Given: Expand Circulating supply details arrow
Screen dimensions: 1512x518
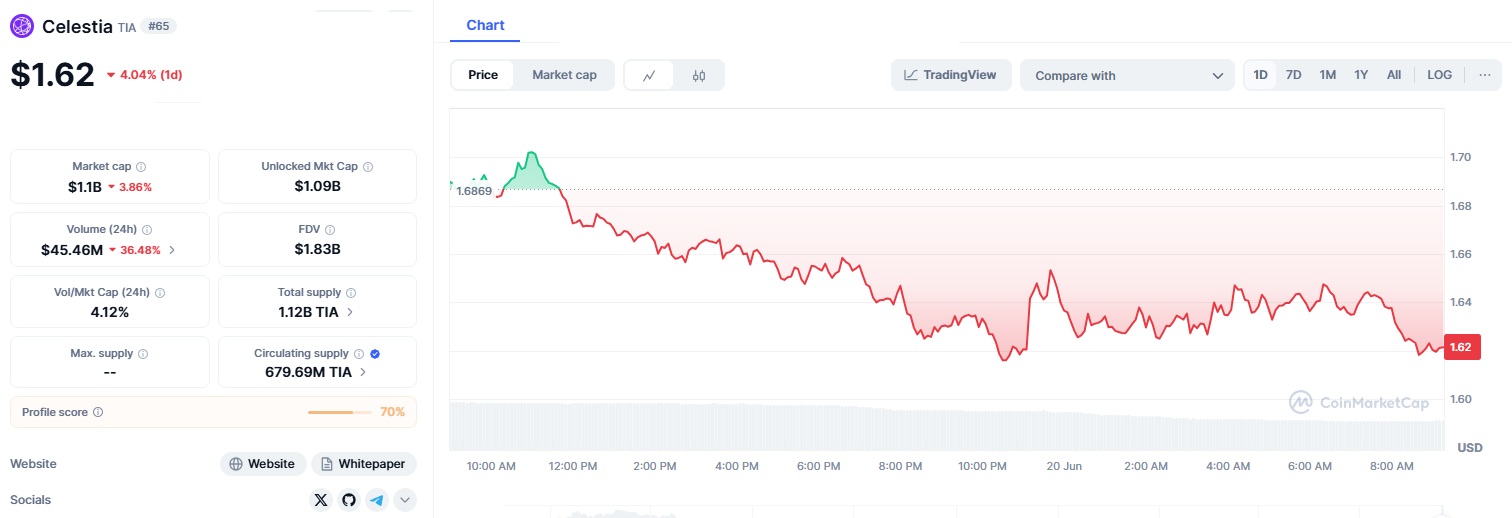Looking at the screenshot, I should [362, 372].
